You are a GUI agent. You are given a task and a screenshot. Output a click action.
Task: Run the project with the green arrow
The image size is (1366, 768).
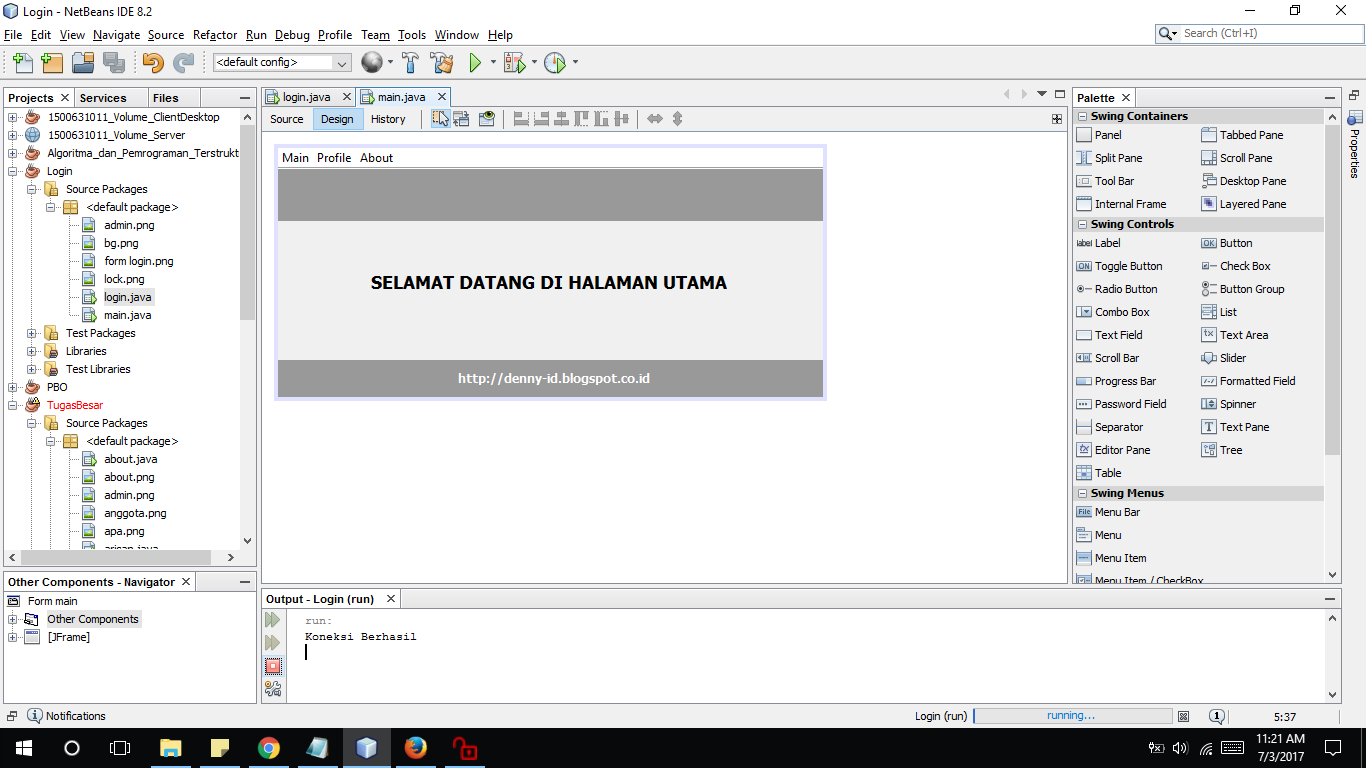tap(473, 62)
